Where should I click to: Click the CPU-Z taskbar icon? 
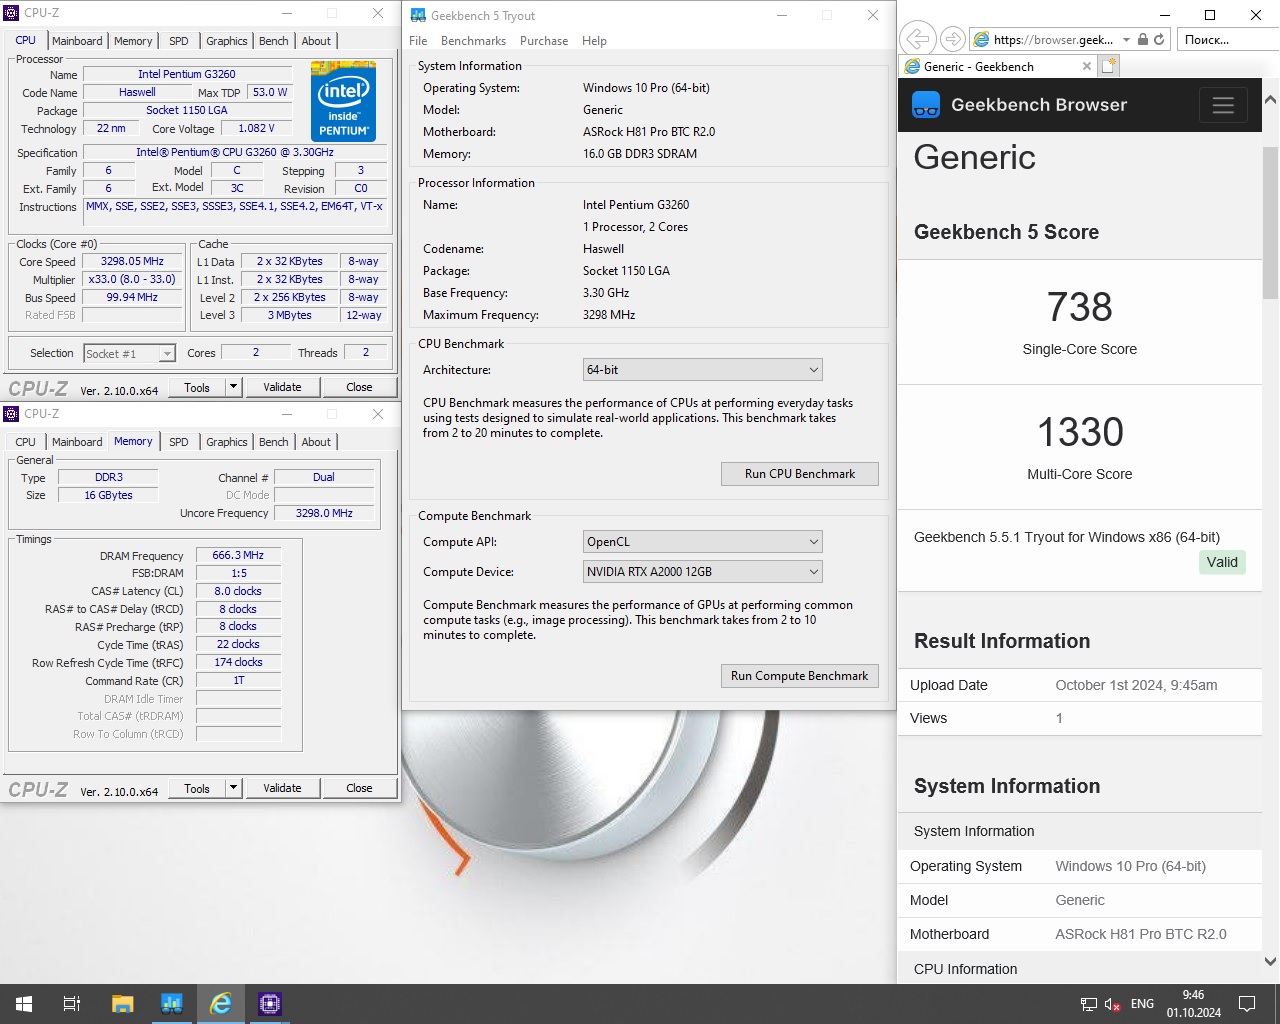pos(269,1004)
